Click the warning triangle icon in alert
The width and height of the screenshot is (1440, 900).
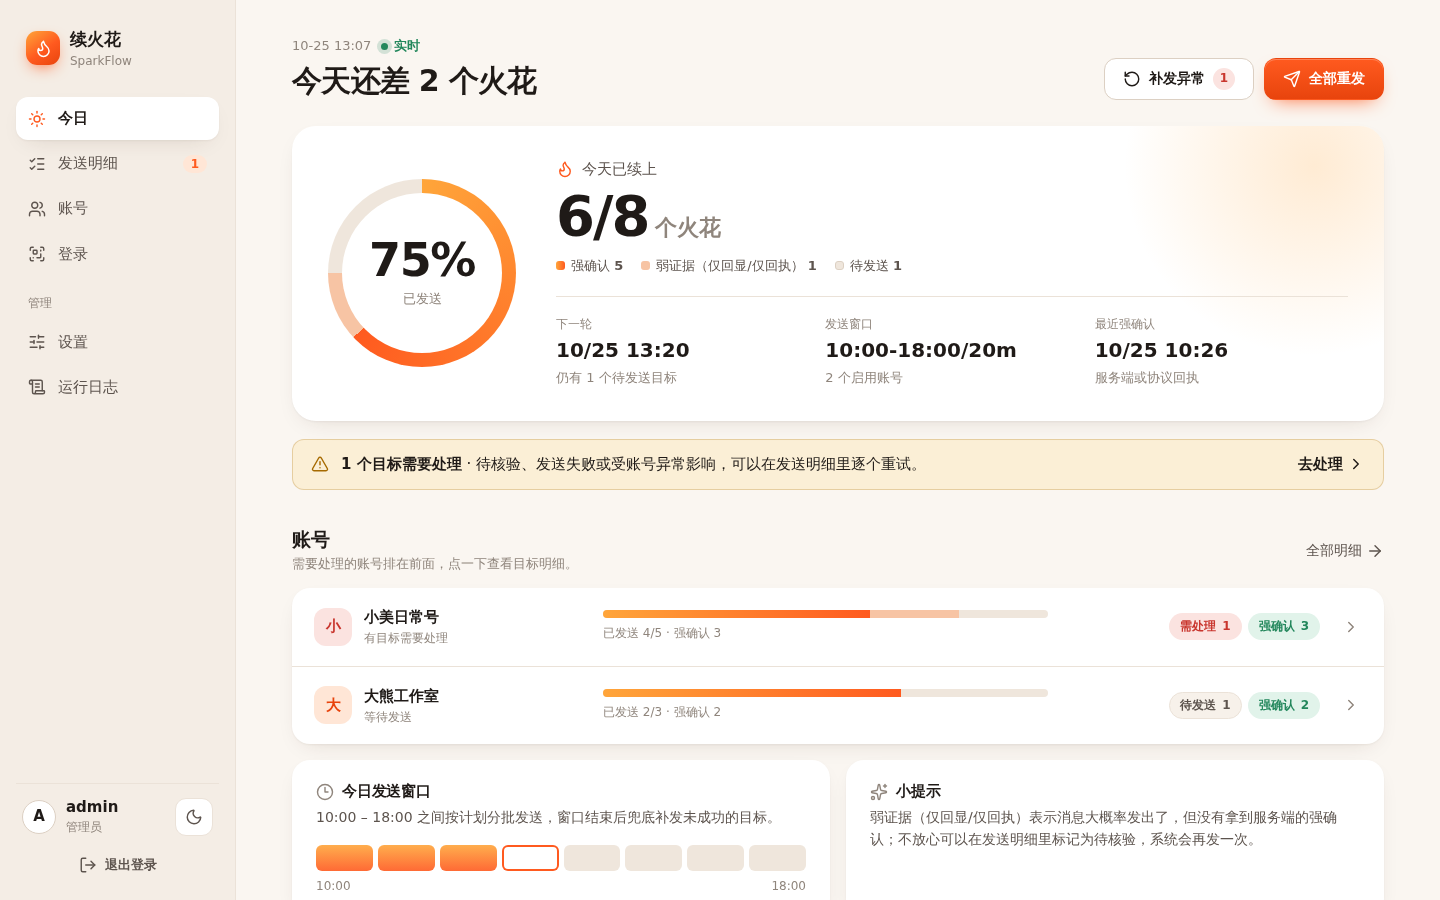(320, 464)
